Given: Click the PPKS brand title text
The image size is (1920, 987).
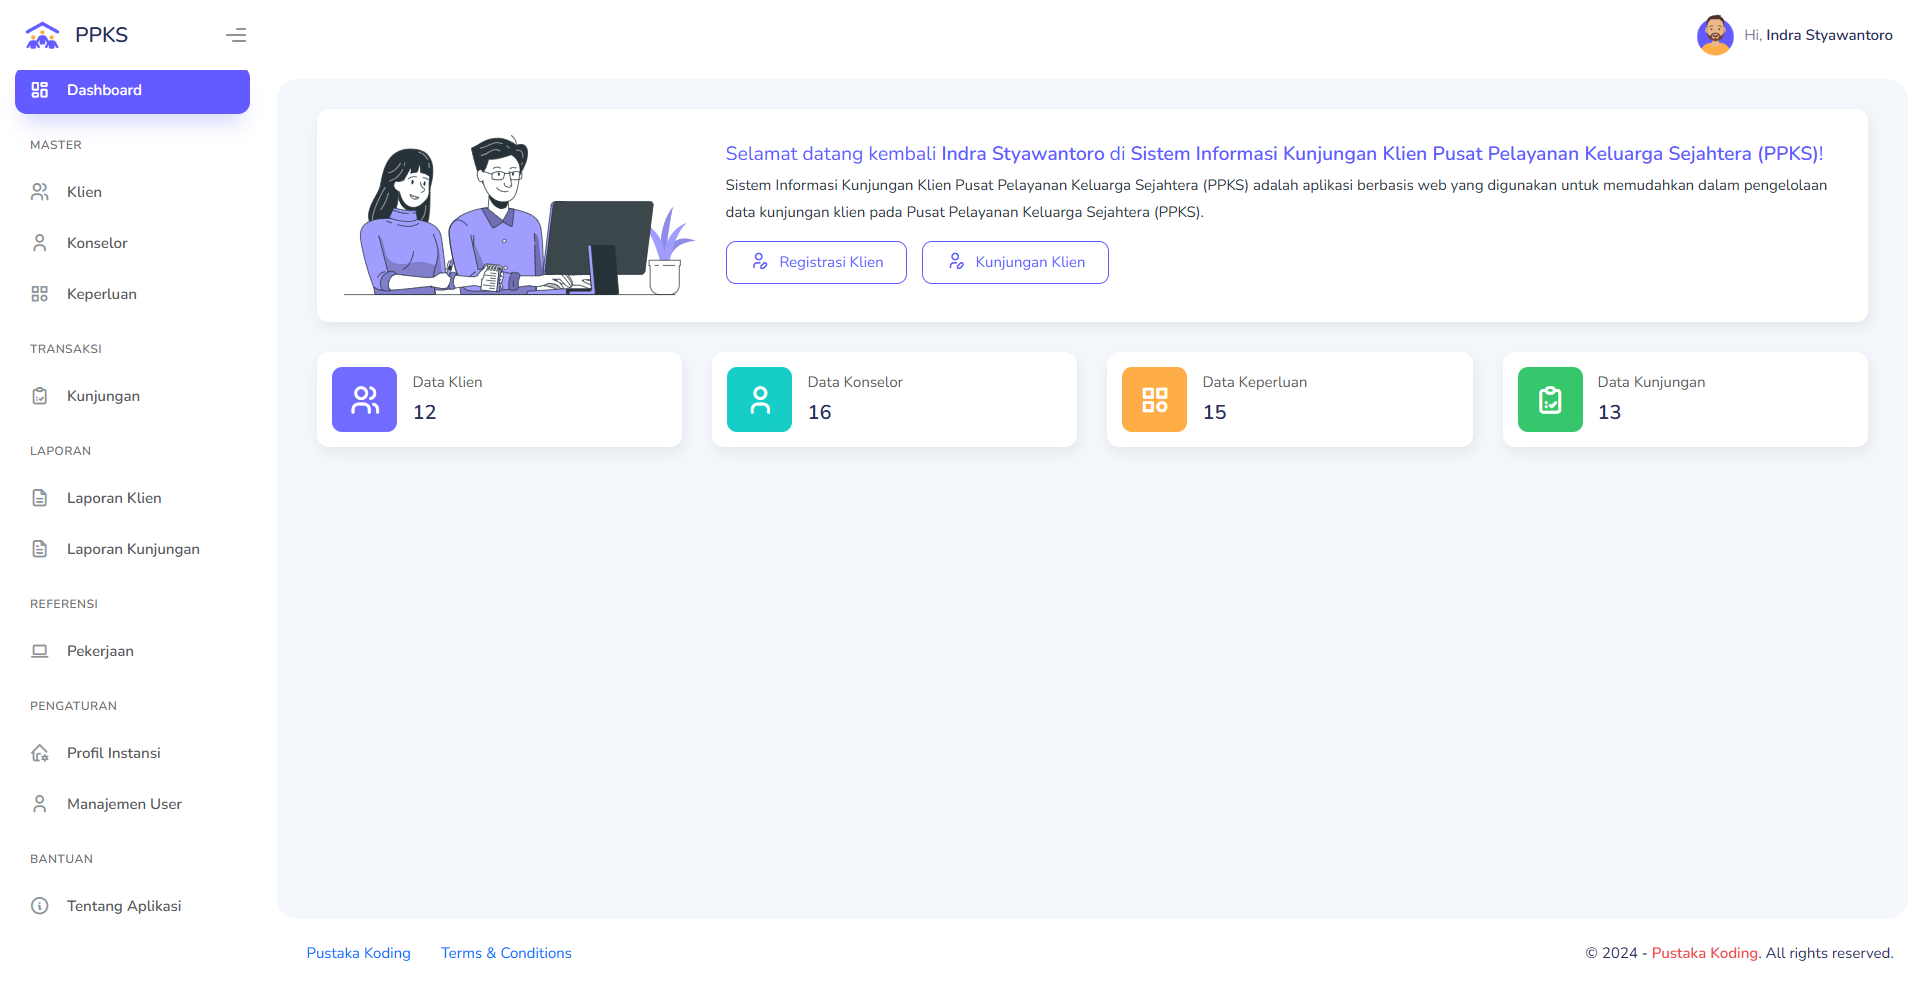Looking at the screenshot, I should point(102,35).
